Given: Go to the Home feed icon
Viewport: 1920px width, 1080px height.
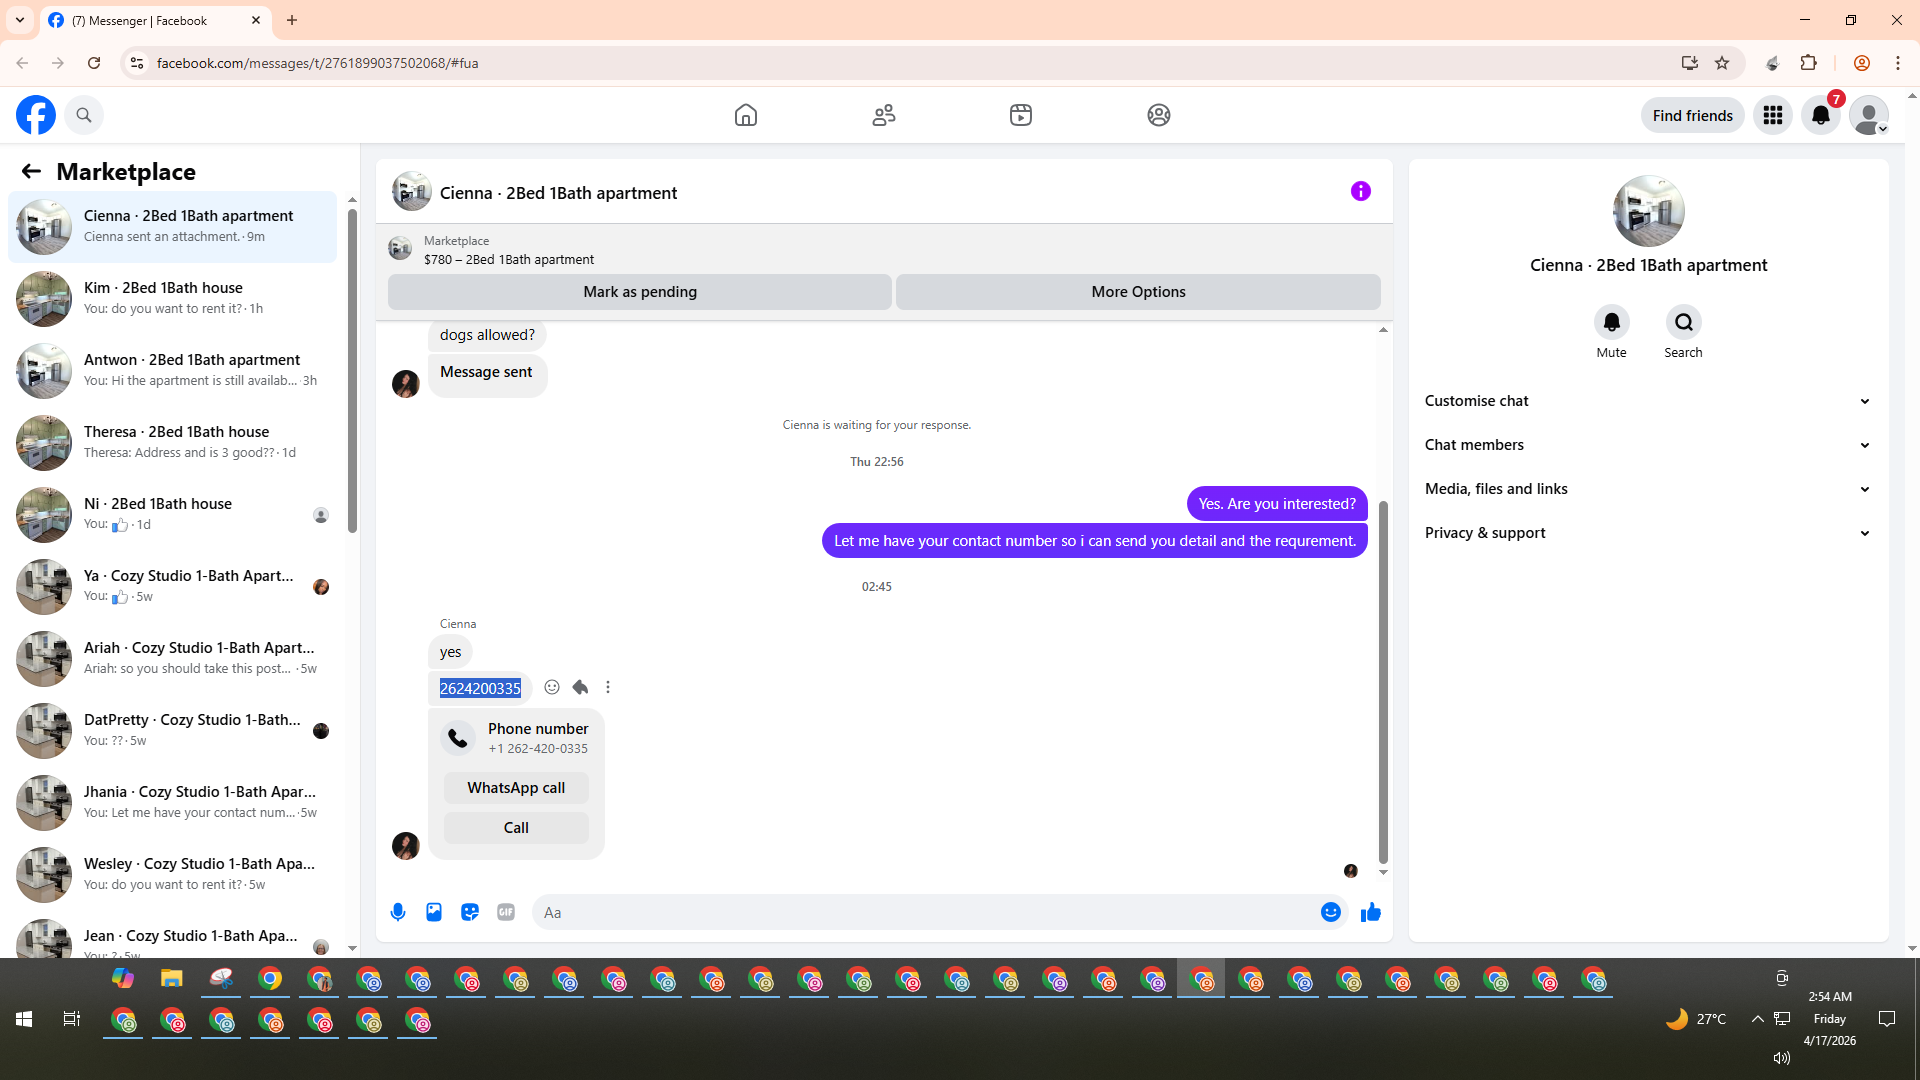Looking at the screenshot, I should coord(746,115).
